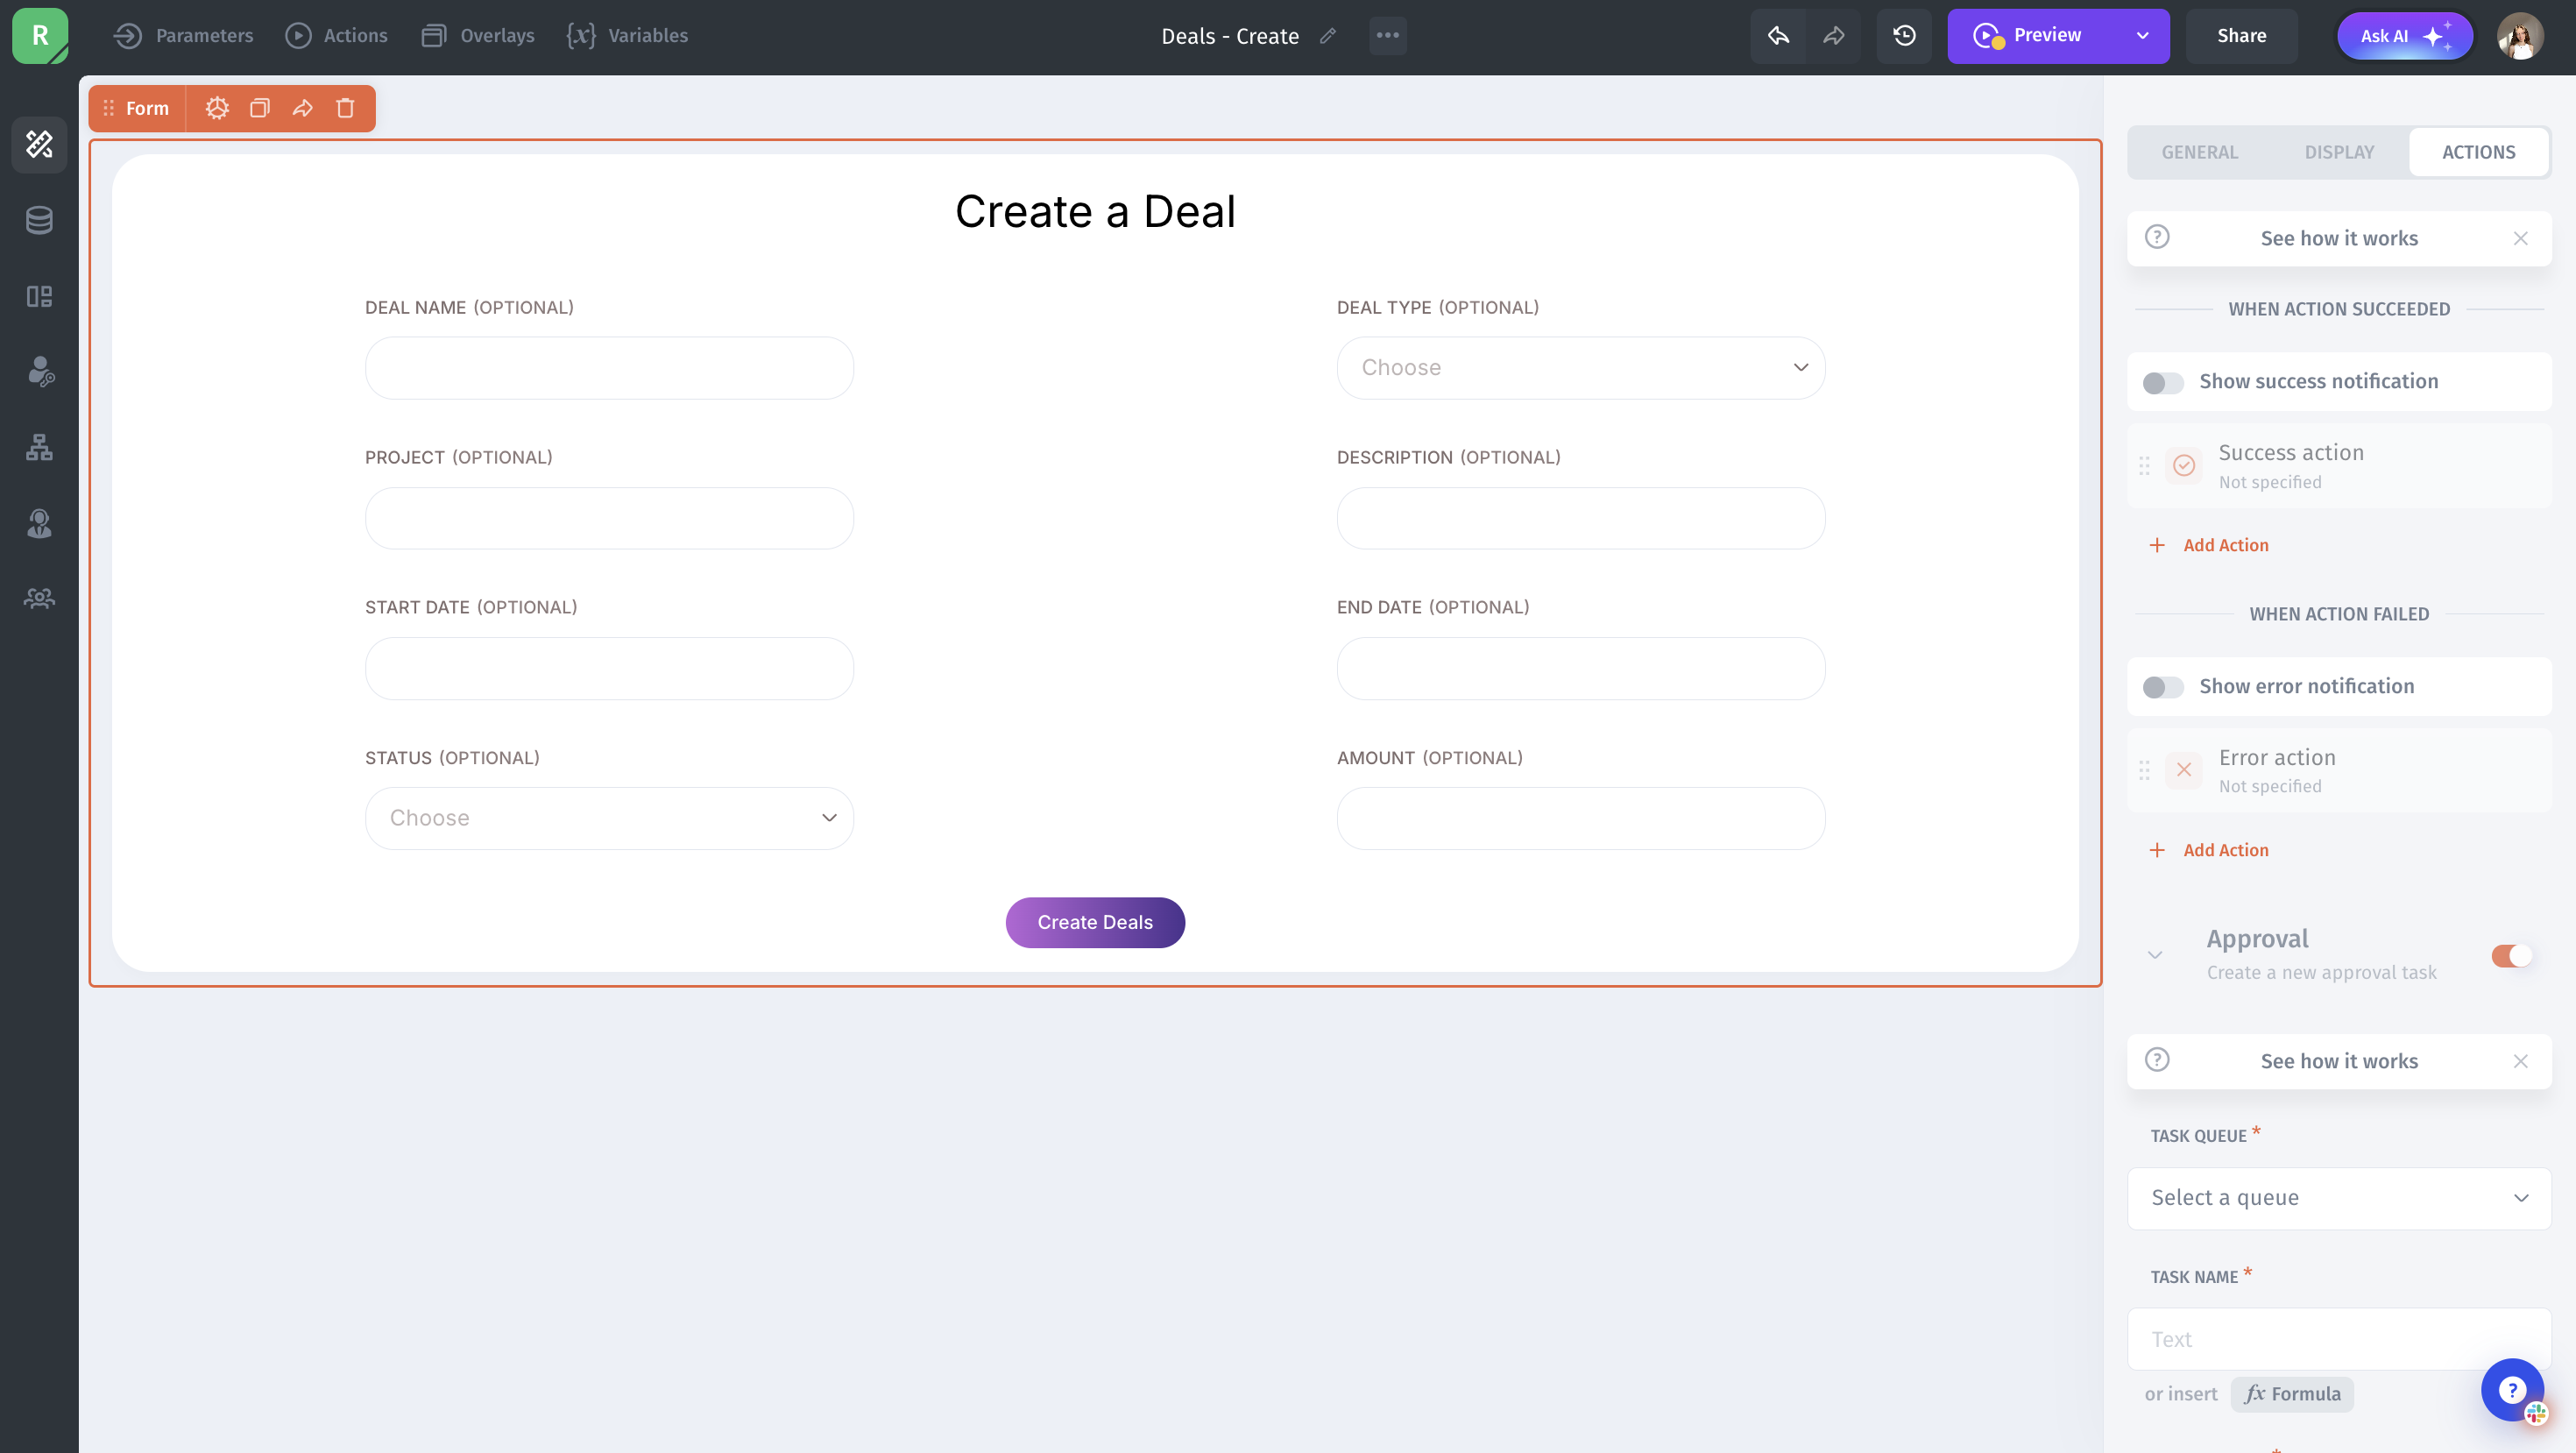Open the three-dots more options menu
This screenshot has width=2576, height=1453.
tap(1387, 36)
